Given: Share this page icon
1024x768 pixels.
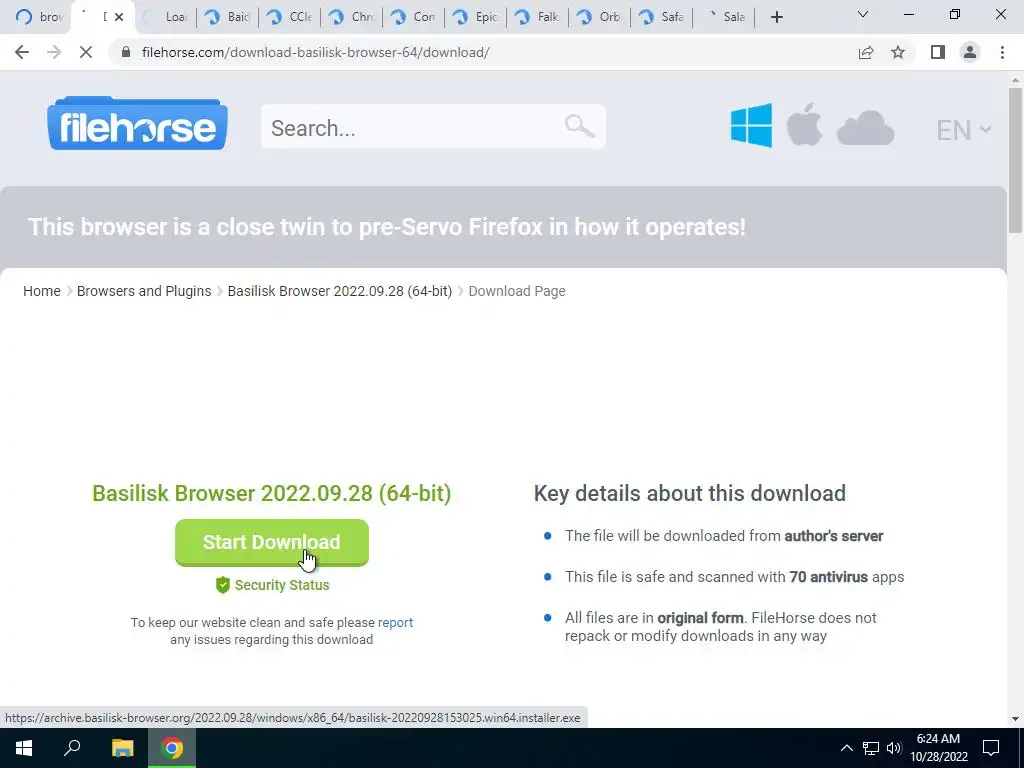Looking at the screenshot, I should click(866, 52).
